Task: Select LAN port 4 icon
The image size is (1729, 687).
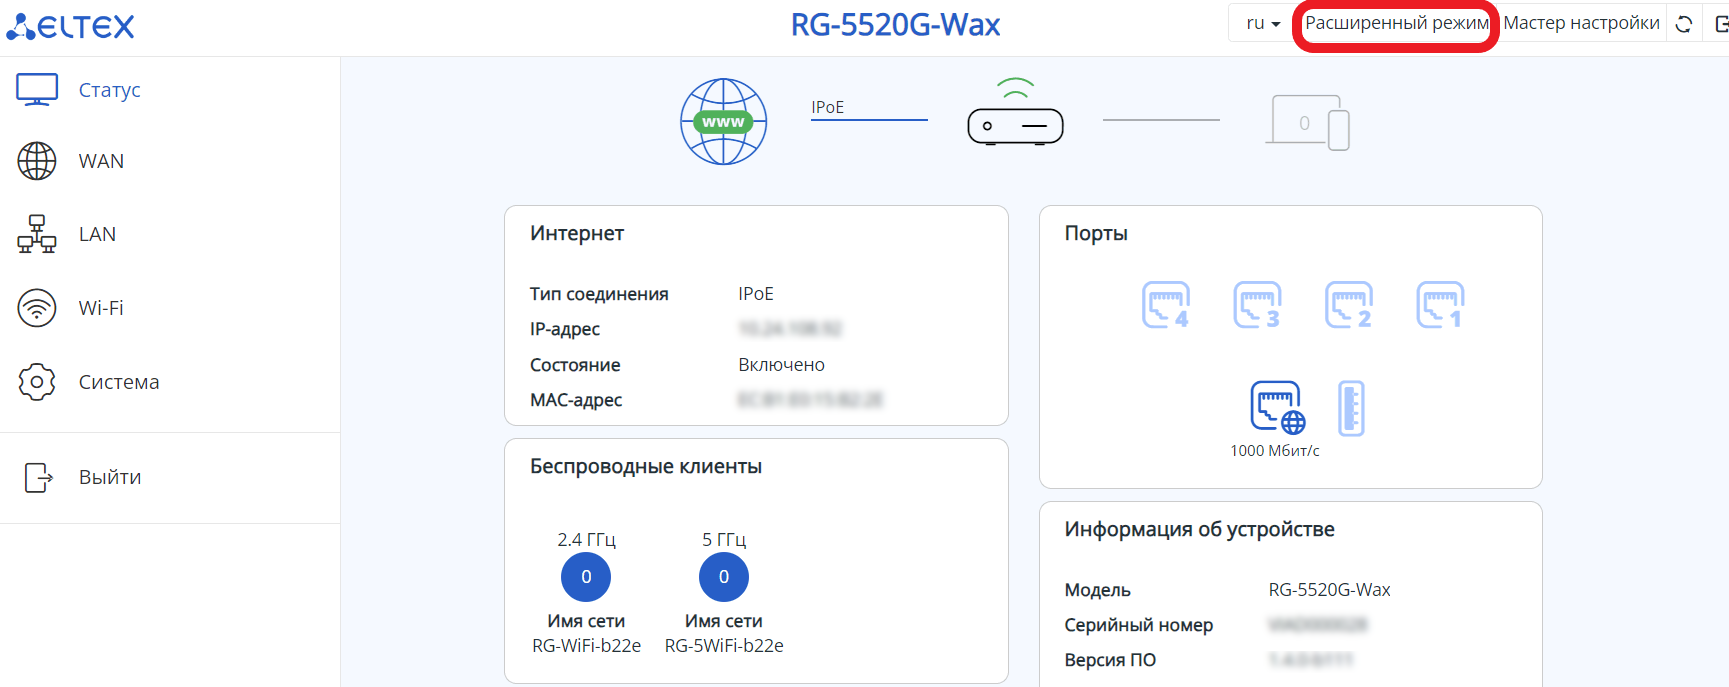Action: pyautogui.click(x=1166, y=305)
